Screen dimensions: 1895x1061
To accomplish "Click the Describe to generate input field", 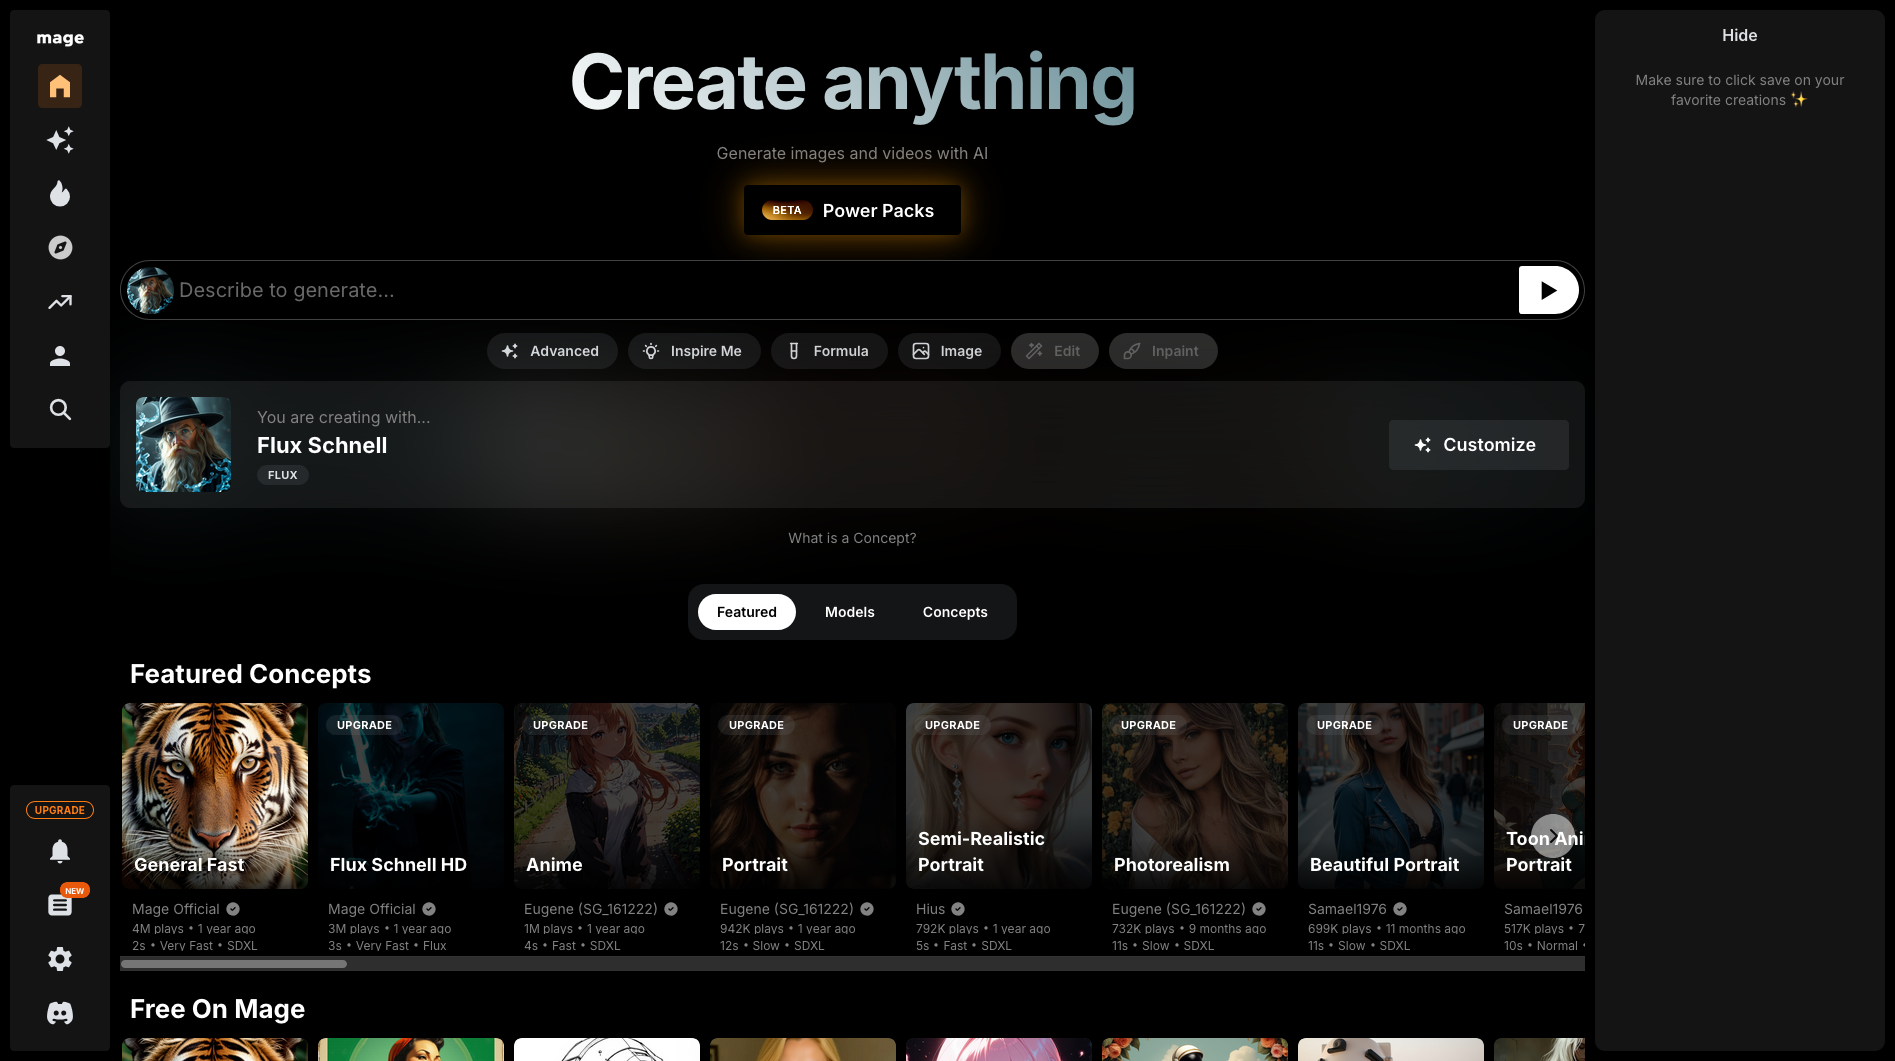I will point(845,290).
